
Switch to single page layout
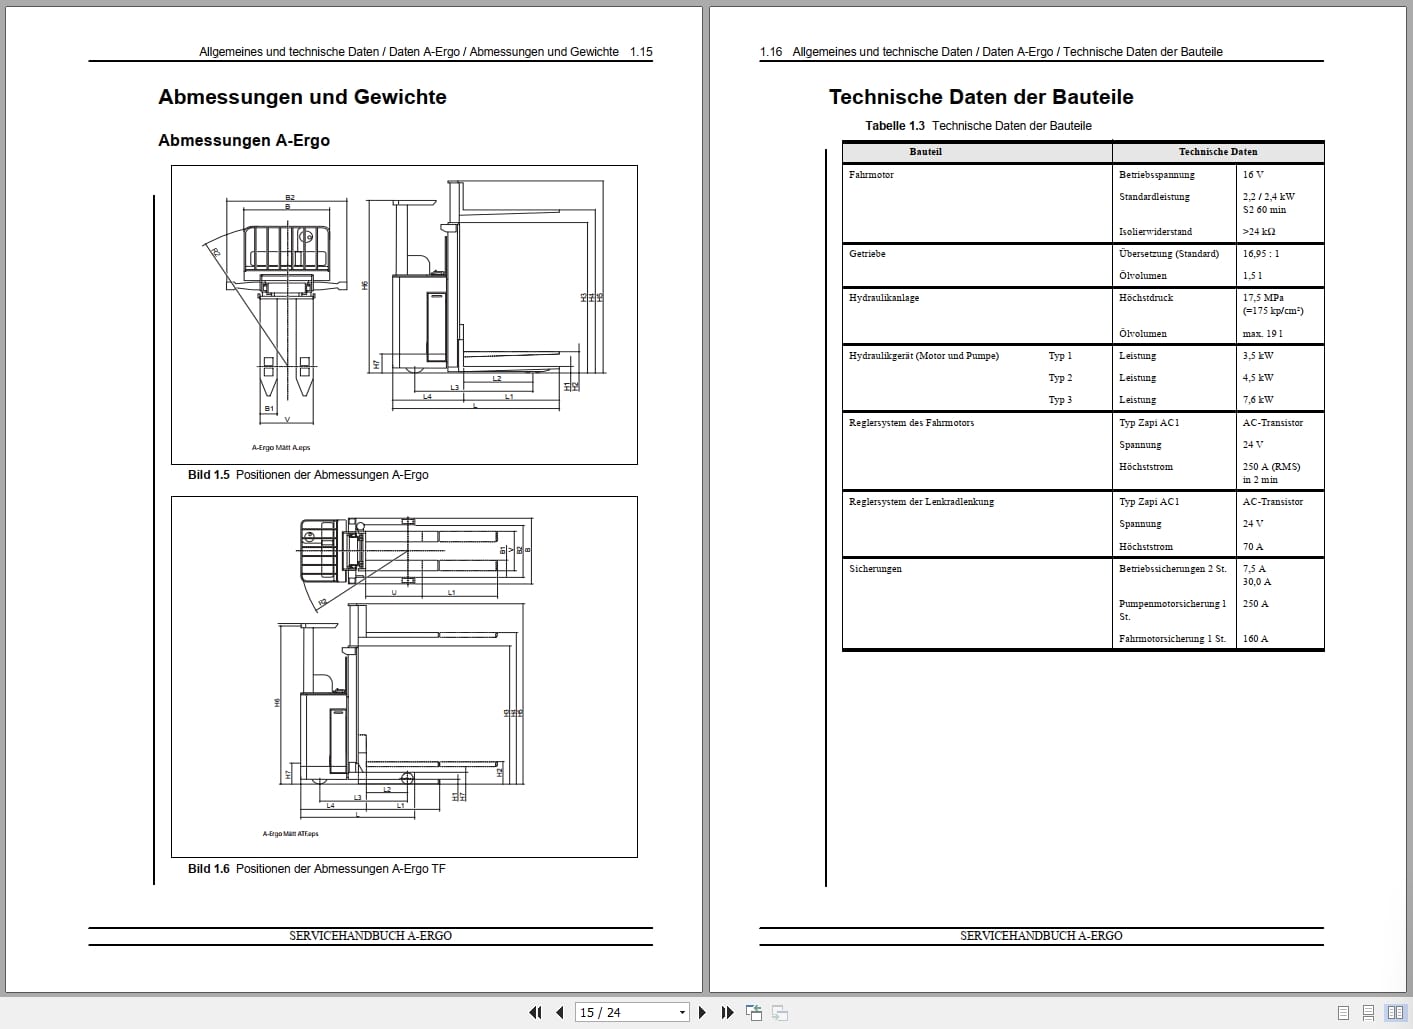tap(1345, 1012)
